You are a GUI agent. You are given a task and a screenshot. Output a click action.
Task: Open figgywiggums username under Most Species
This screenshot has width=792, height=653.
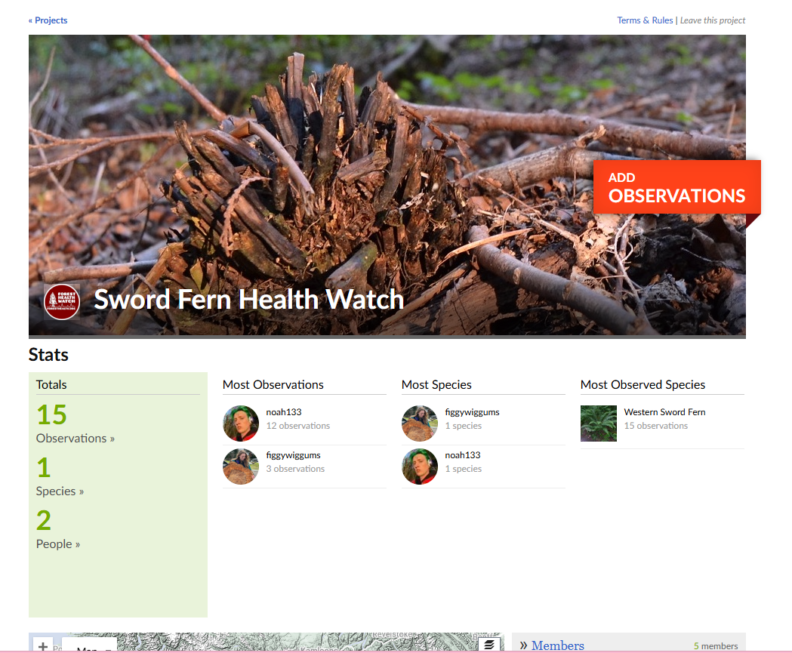click(472, 412)
